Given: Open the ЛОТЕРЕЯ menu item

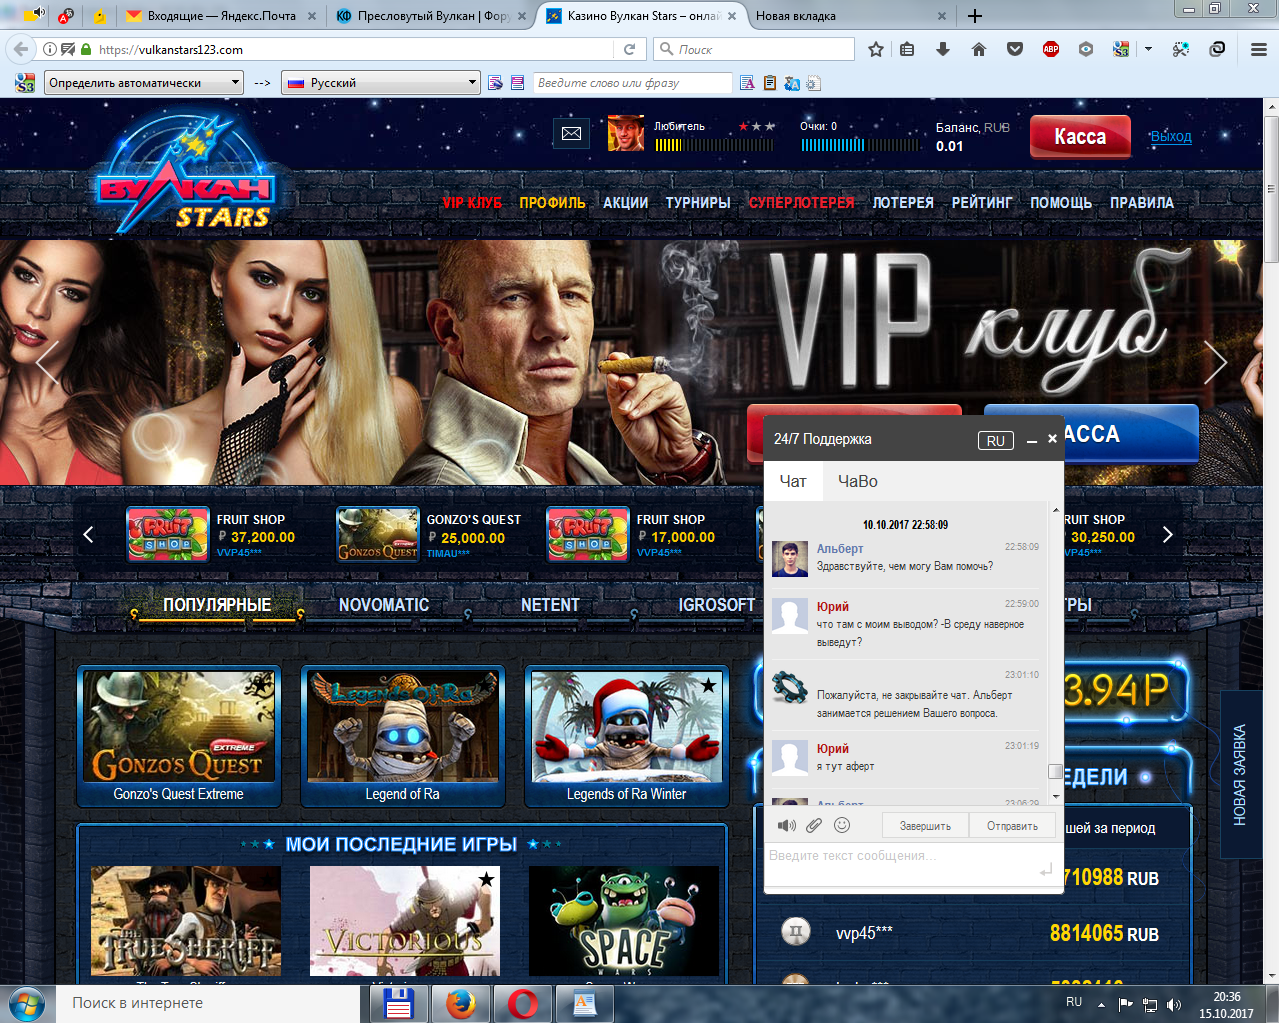Looking at the screenshot, I should tap(903, 202).
